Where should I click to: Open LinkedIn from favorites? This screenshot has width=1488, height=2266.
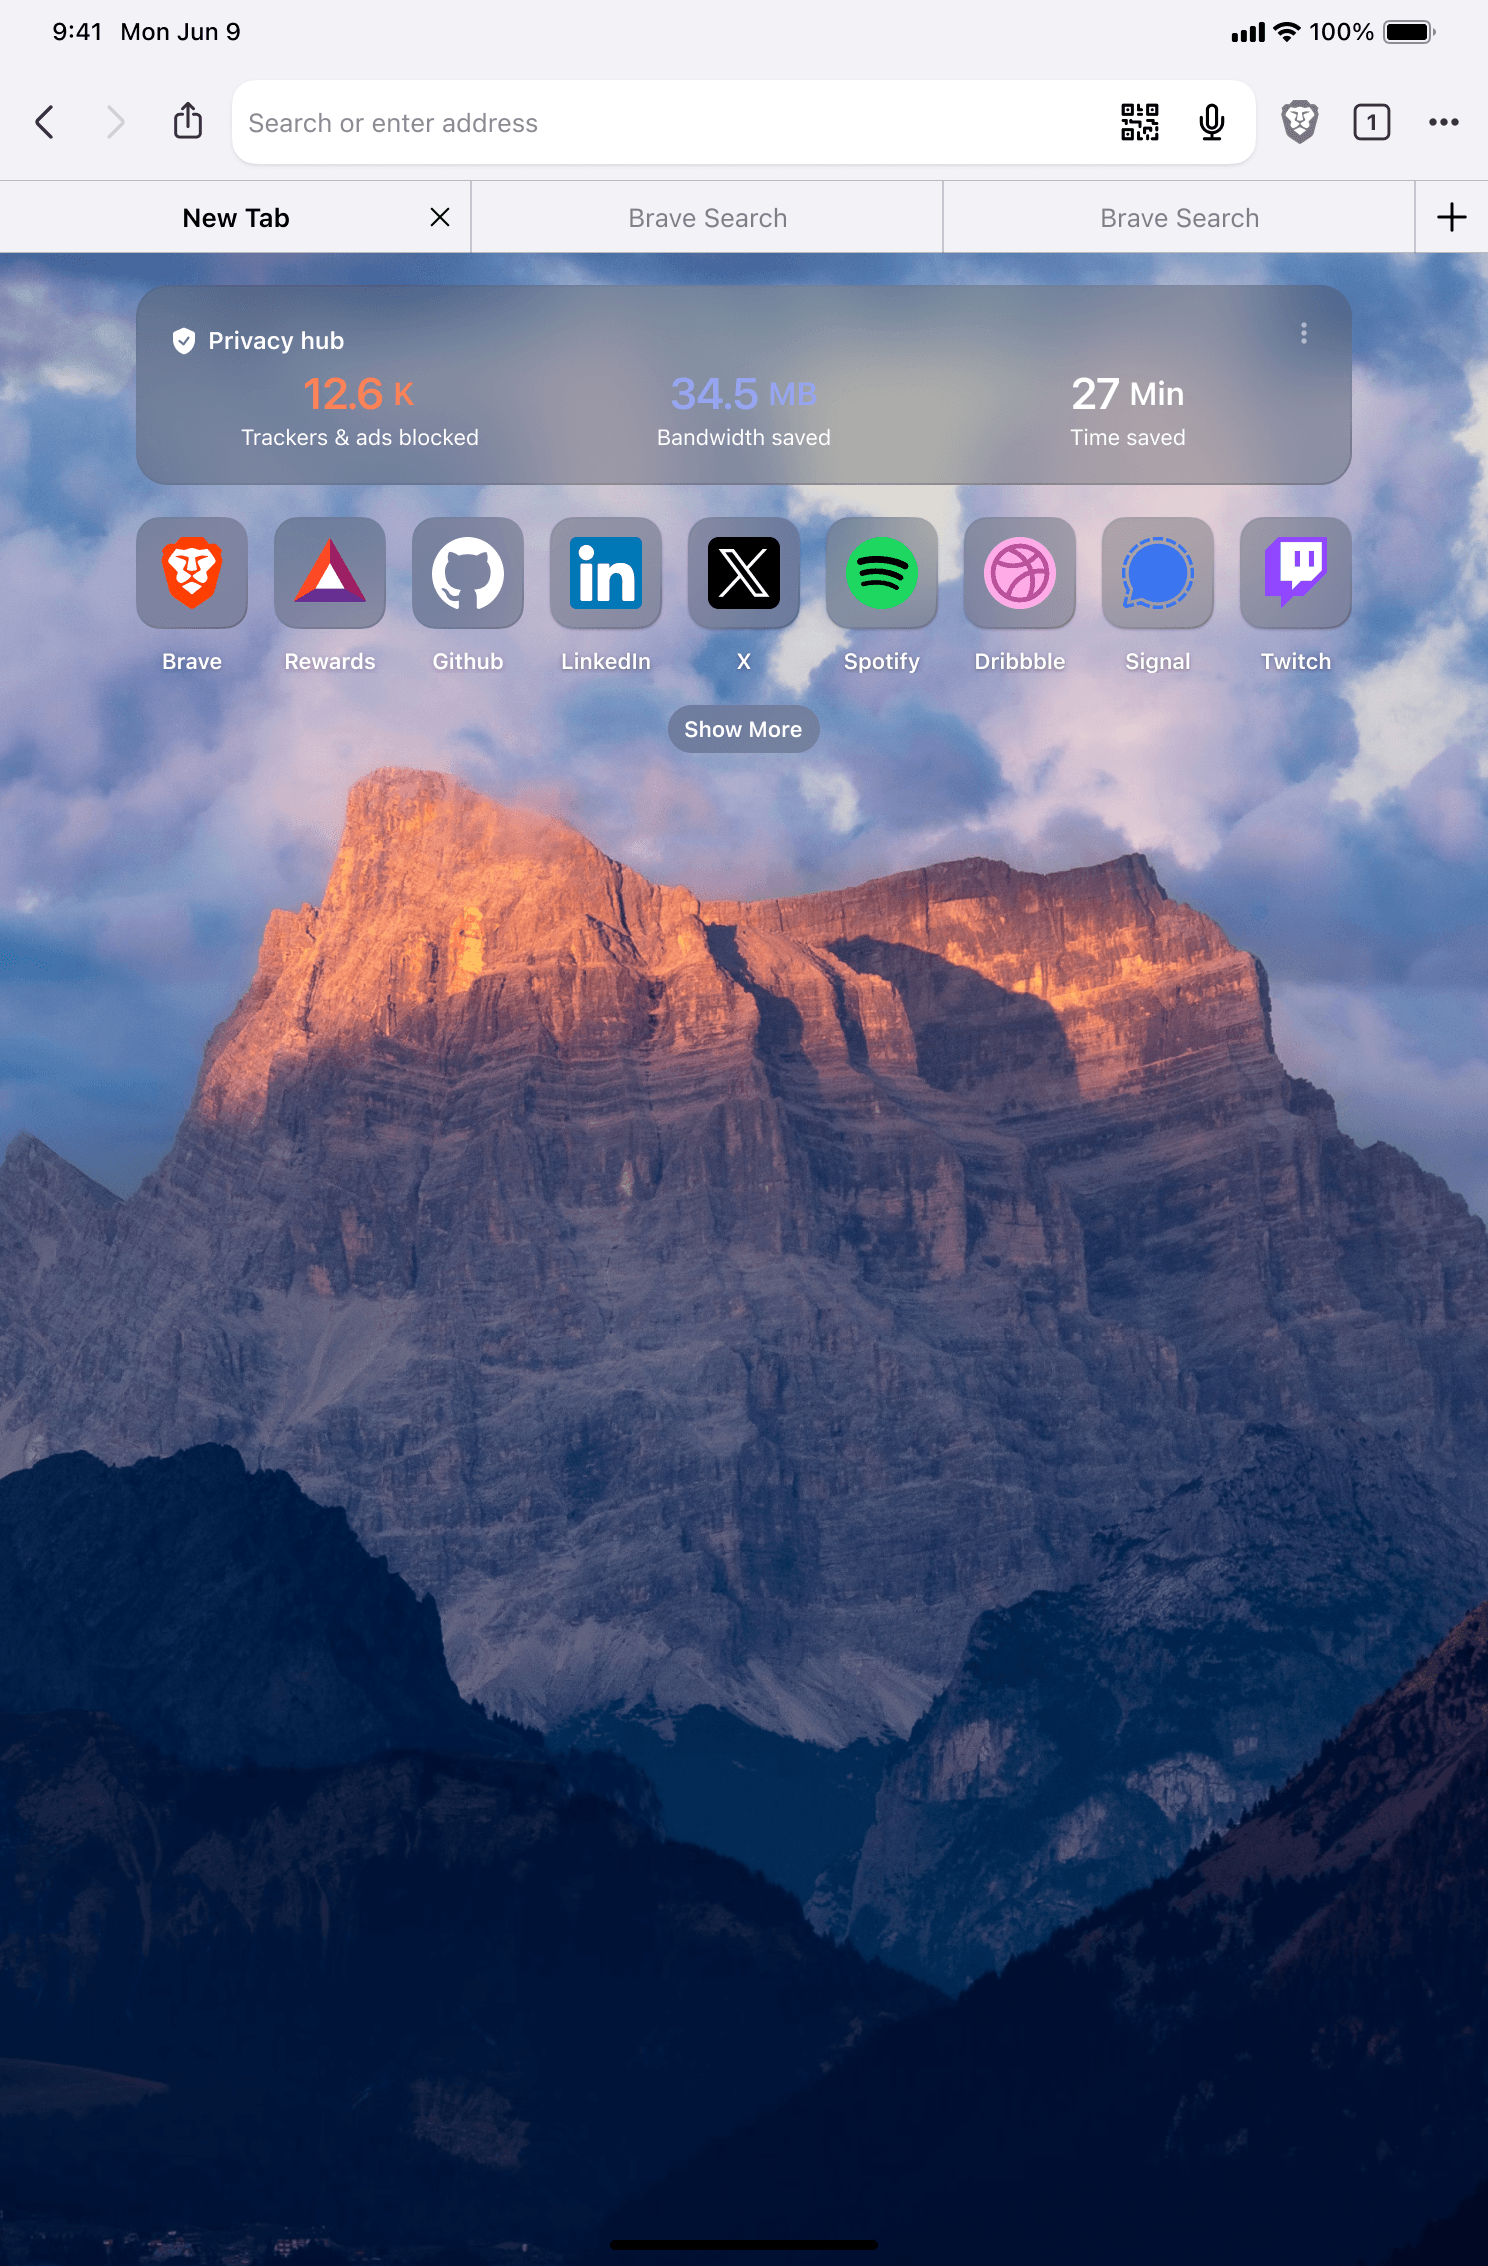(605, 573)
